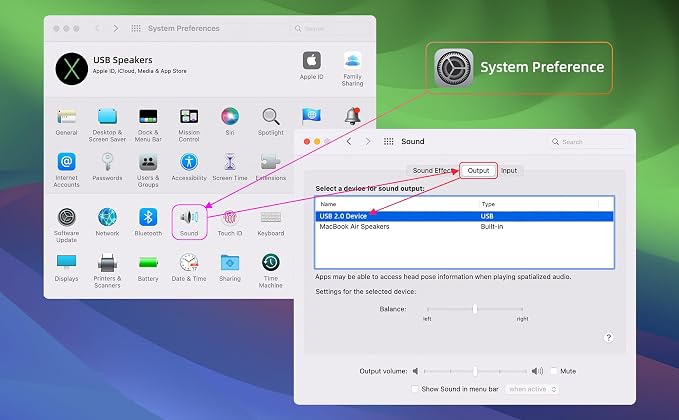The width and height of the screenshot is (679, 420).
Task: Click the low volume speaker icon
Action: coord(415,371)
